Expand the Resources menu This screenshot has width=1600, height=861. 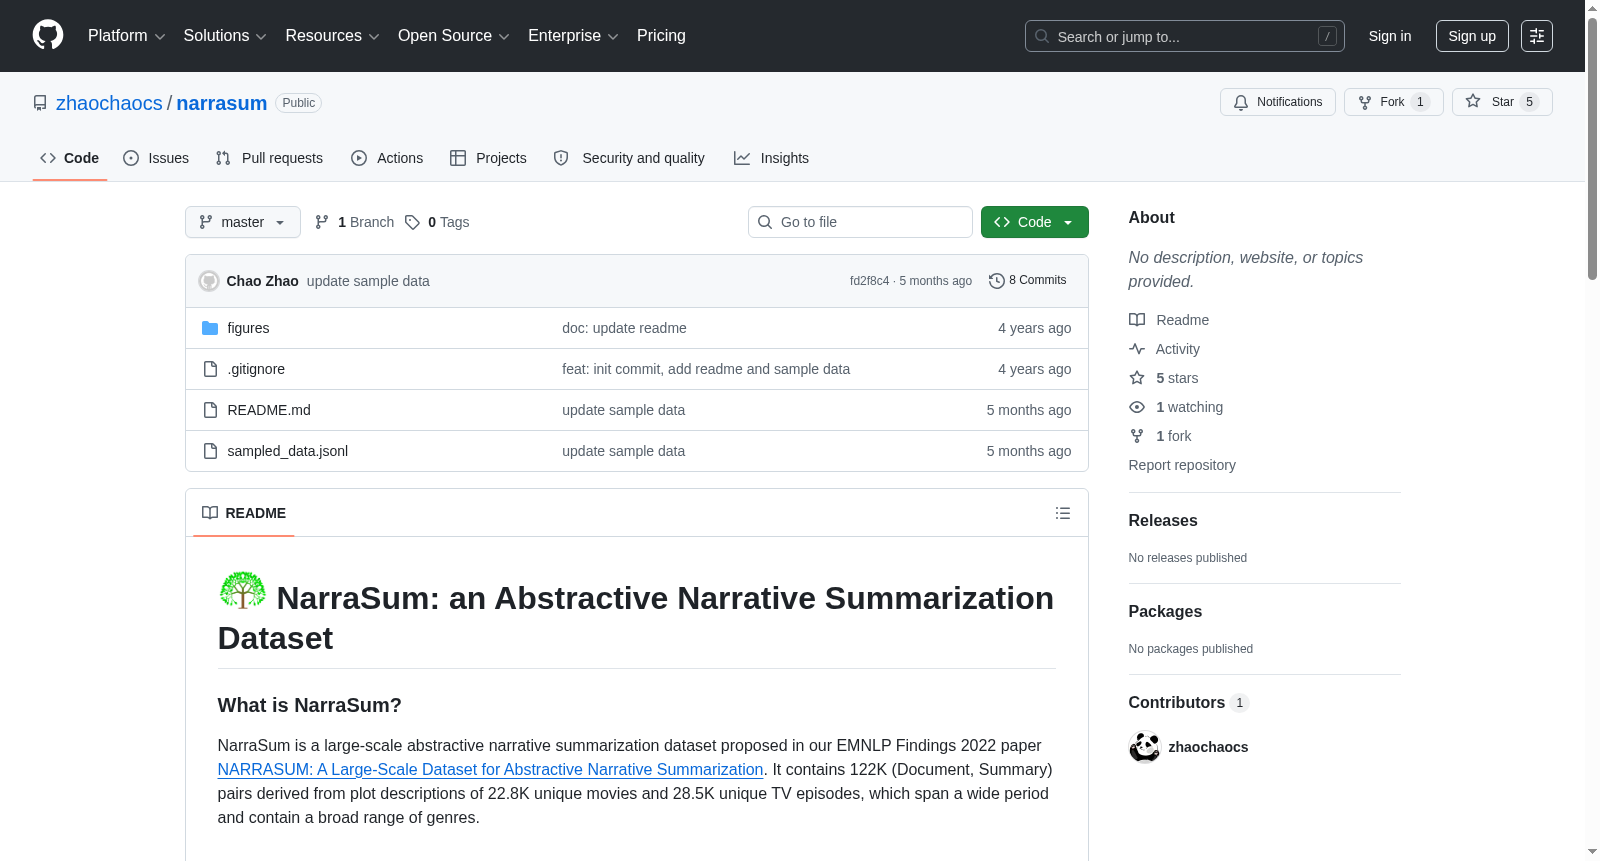pos(332,36)
